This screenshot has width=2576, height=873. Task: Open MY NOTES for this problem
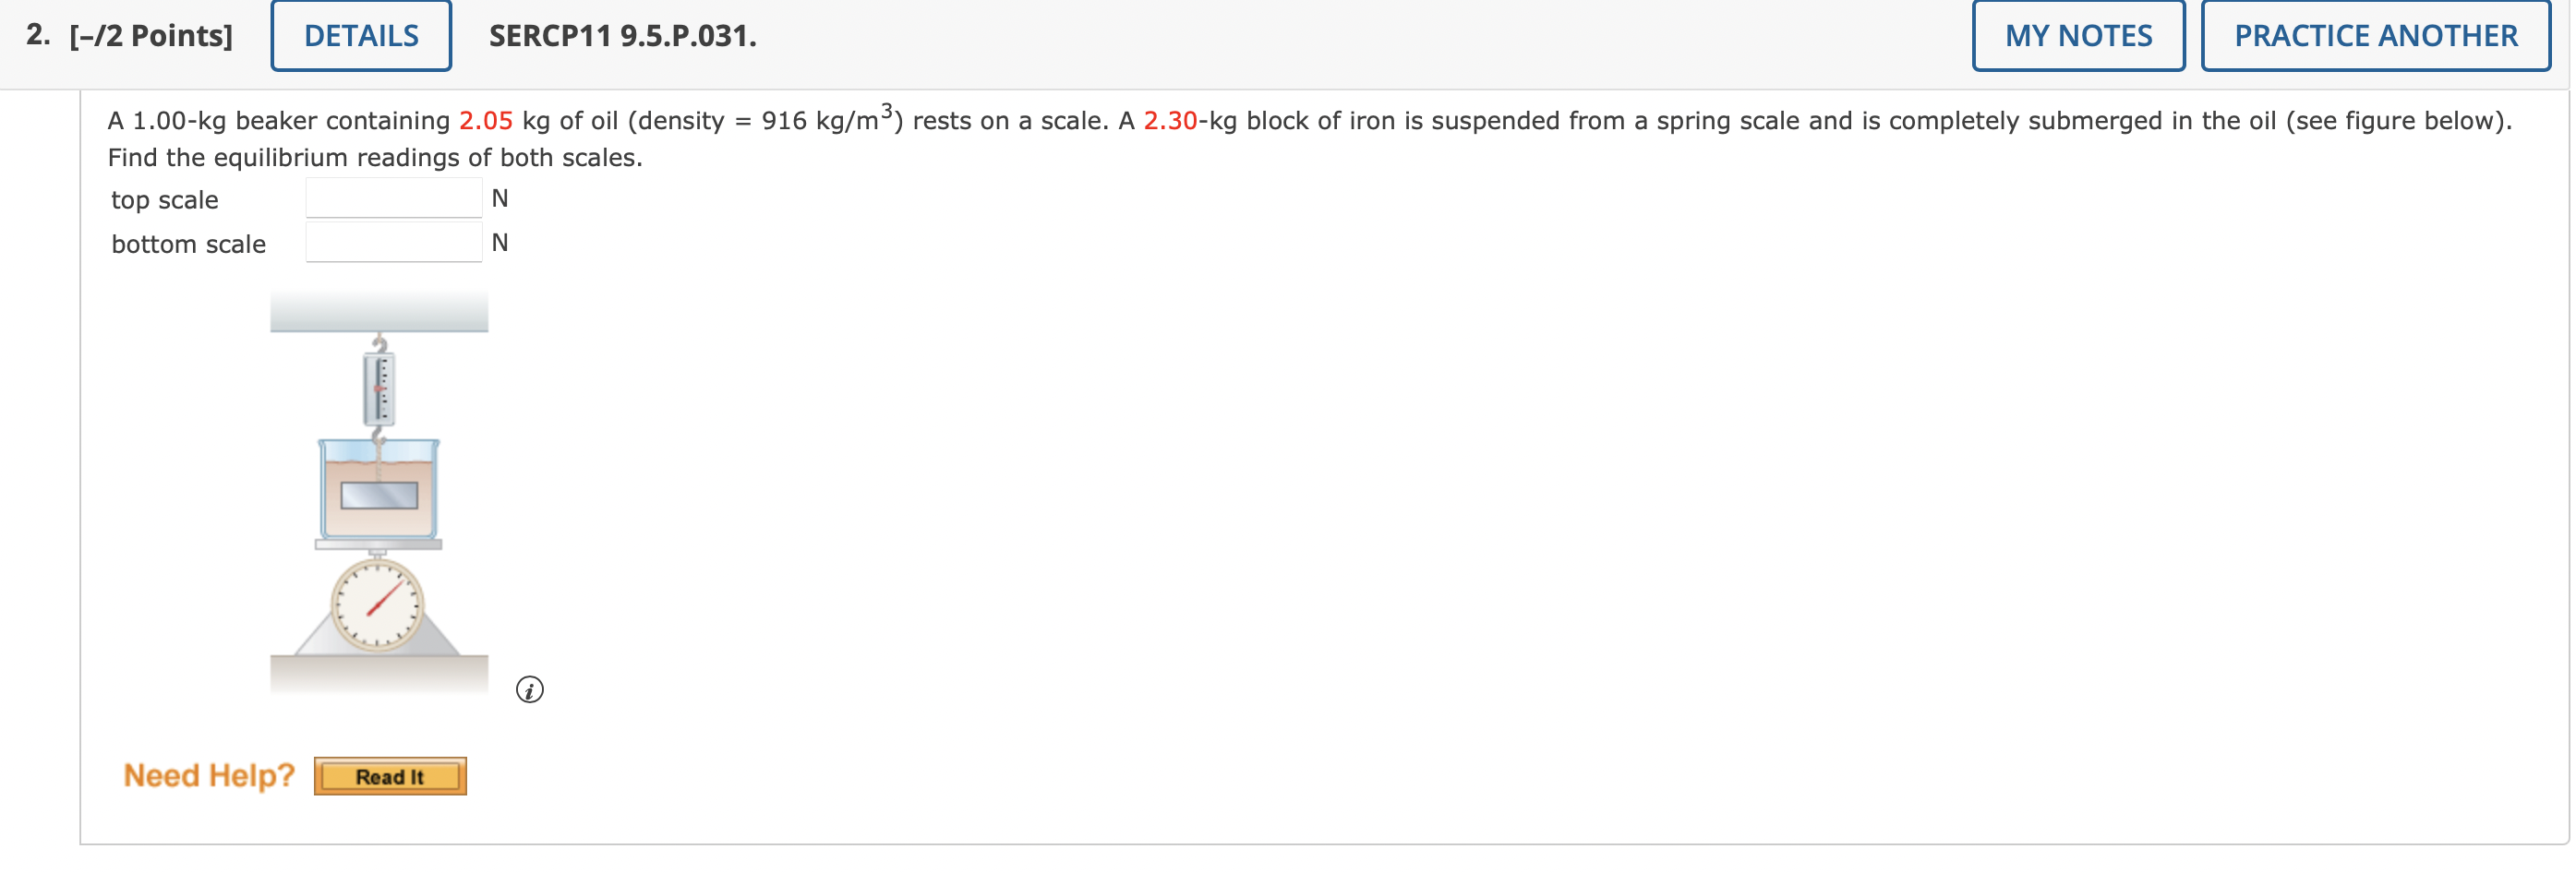[2077, 36]
